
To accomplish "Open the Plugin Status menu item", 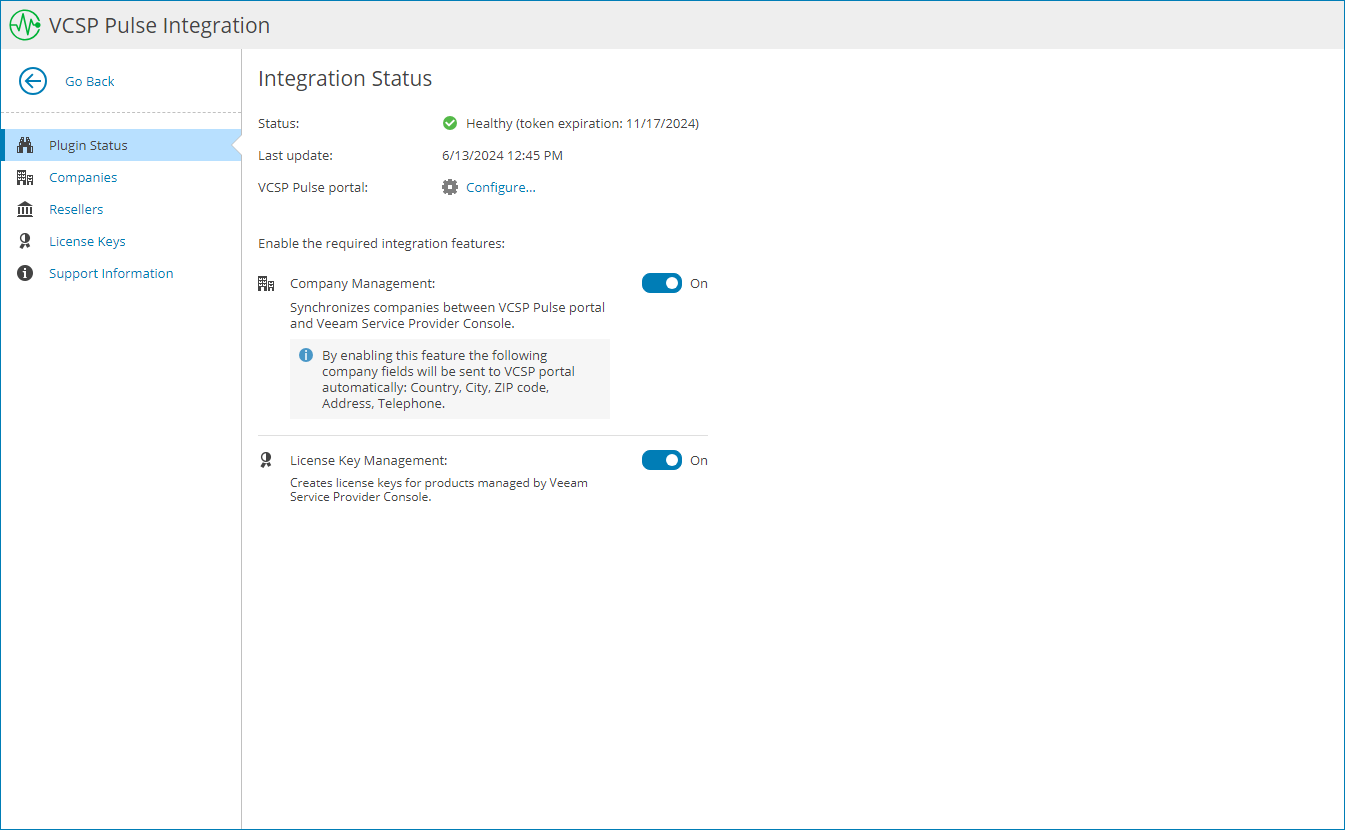I will pyautogui.click(x=121, y=145).
